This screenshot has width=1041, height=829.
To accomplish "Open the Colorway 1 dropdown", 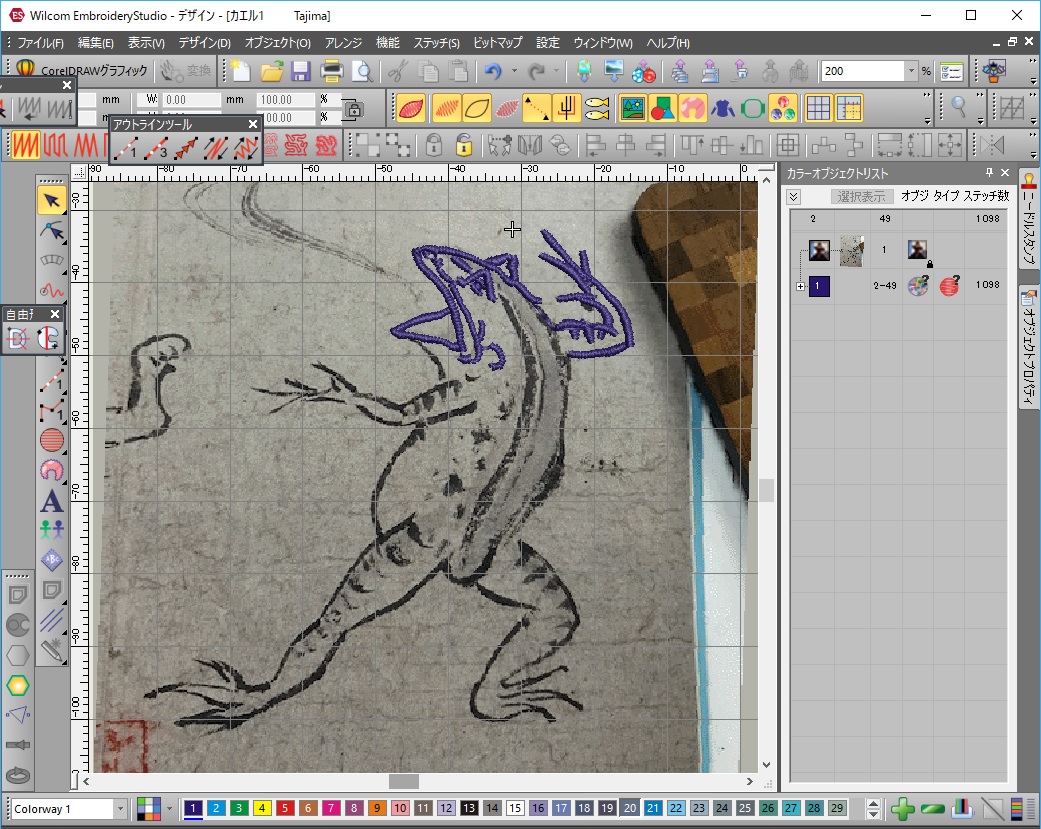I will [x=120, y=808].
